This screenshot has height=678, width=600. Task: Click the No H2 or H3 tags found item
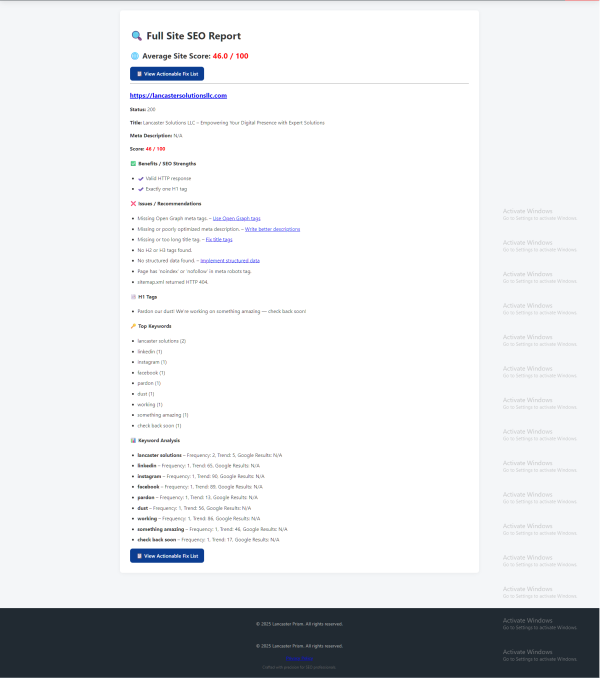point(165,250)
